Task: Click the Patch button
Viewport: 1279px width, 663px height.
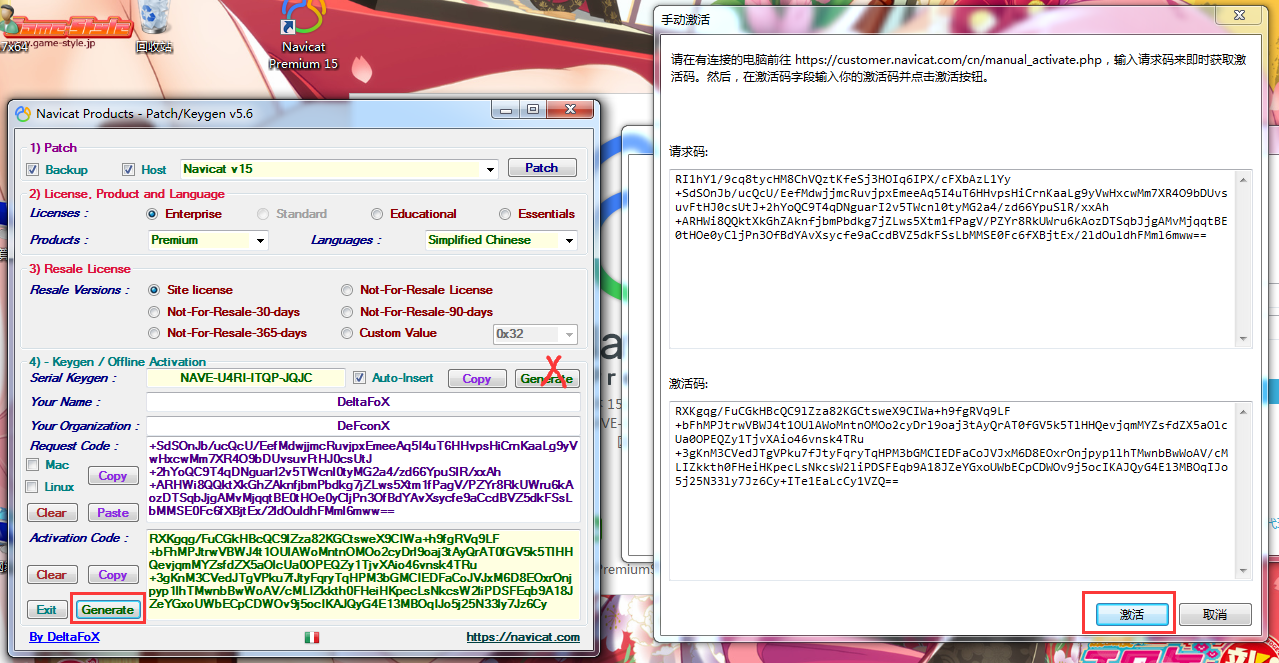Action: [x=542, y=168]
